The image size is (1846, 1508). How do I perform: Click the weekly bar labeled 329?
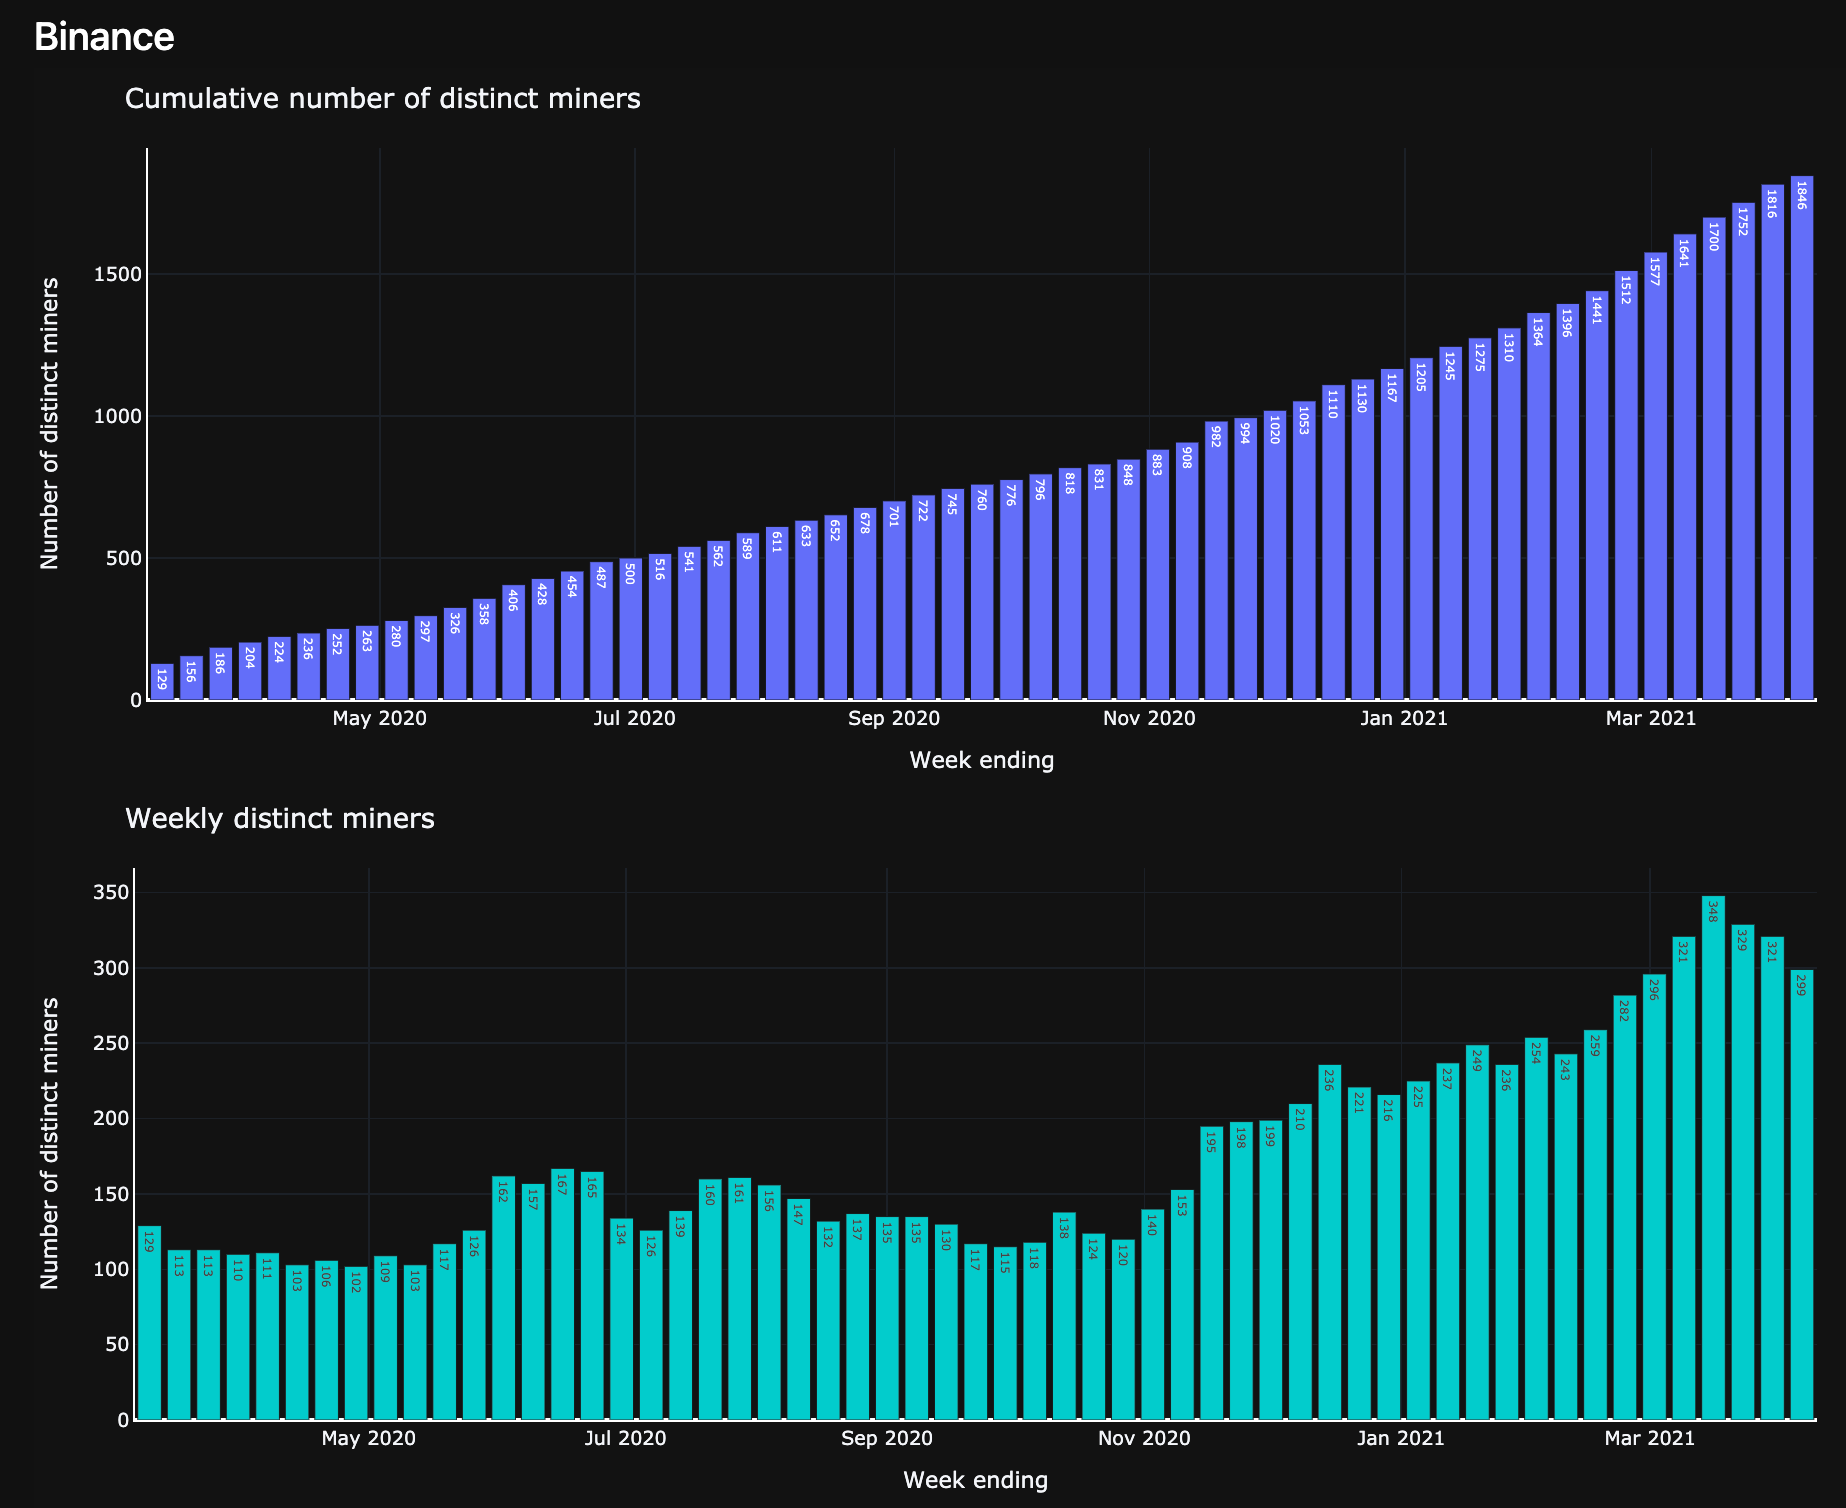click(x=1743, y=1172)
